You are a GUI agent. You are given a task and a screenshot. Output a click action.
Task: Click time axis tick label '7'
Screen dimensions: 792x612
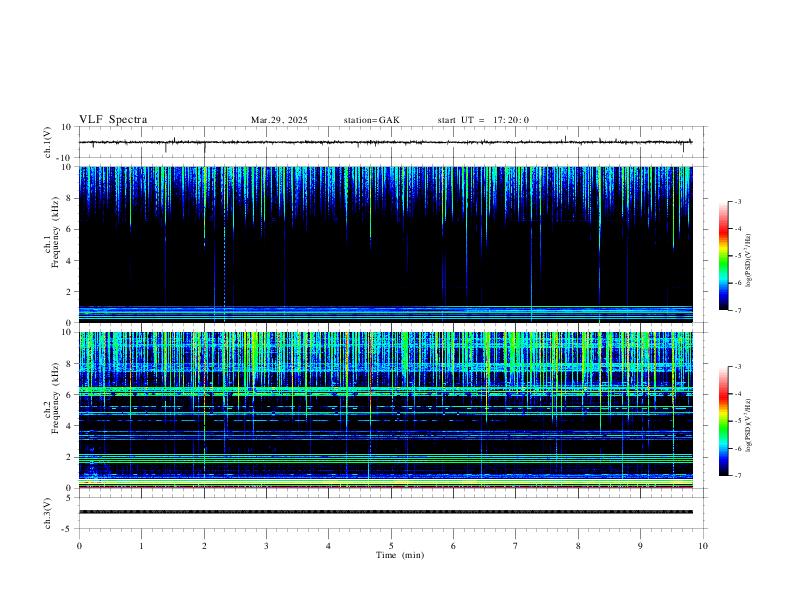[516, 546]
